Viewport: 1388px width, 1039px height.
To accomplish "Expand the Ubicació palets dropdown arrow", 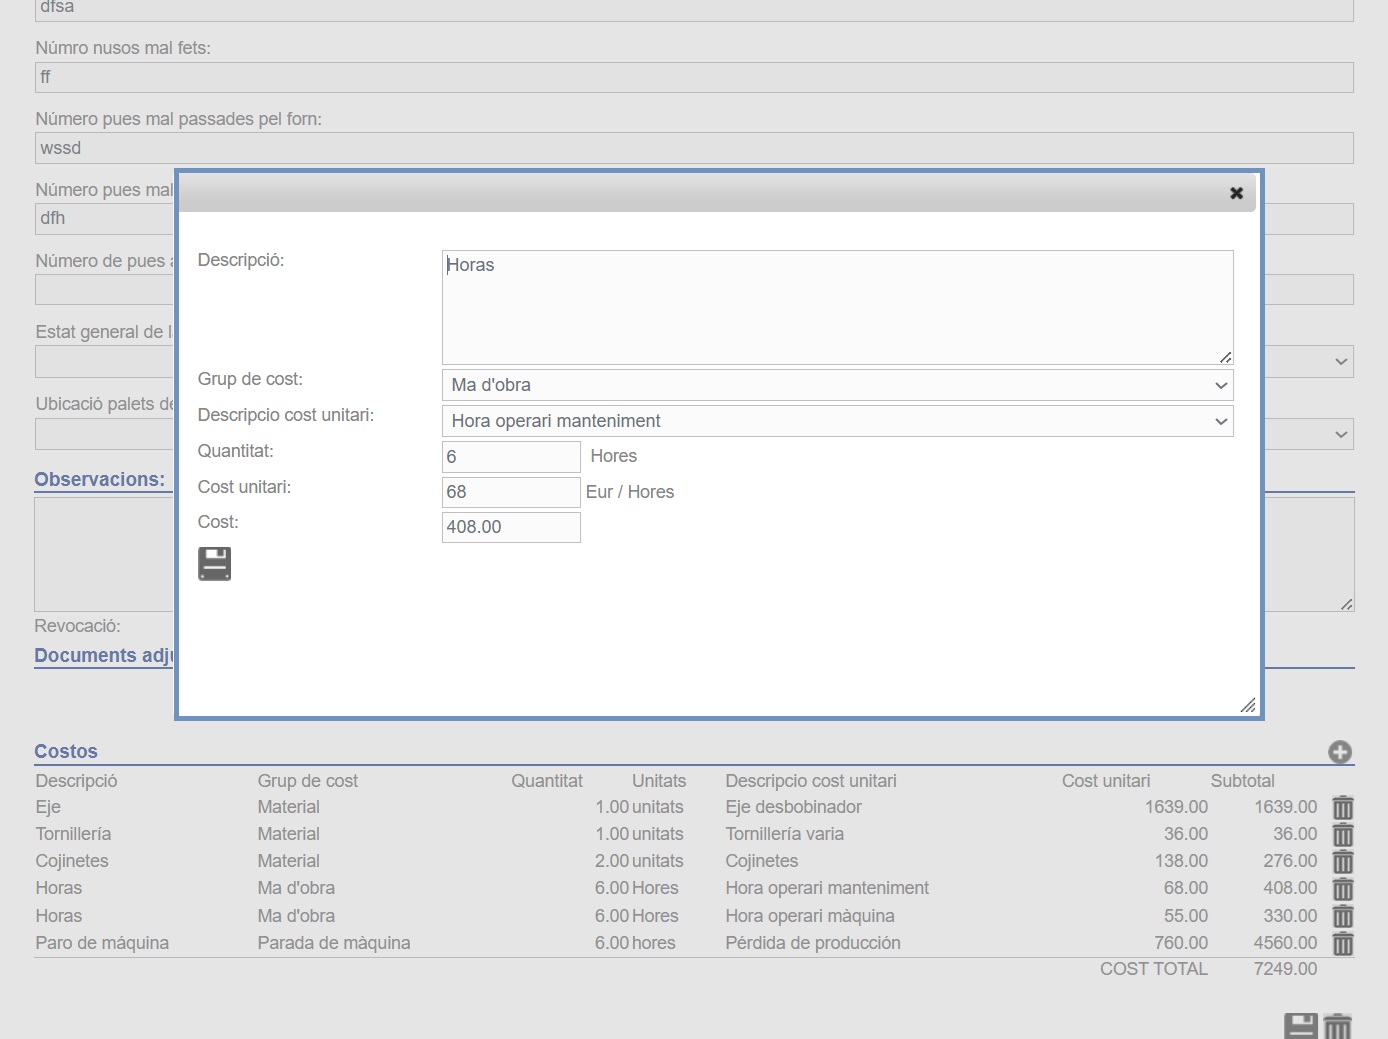I will 1341,434.
